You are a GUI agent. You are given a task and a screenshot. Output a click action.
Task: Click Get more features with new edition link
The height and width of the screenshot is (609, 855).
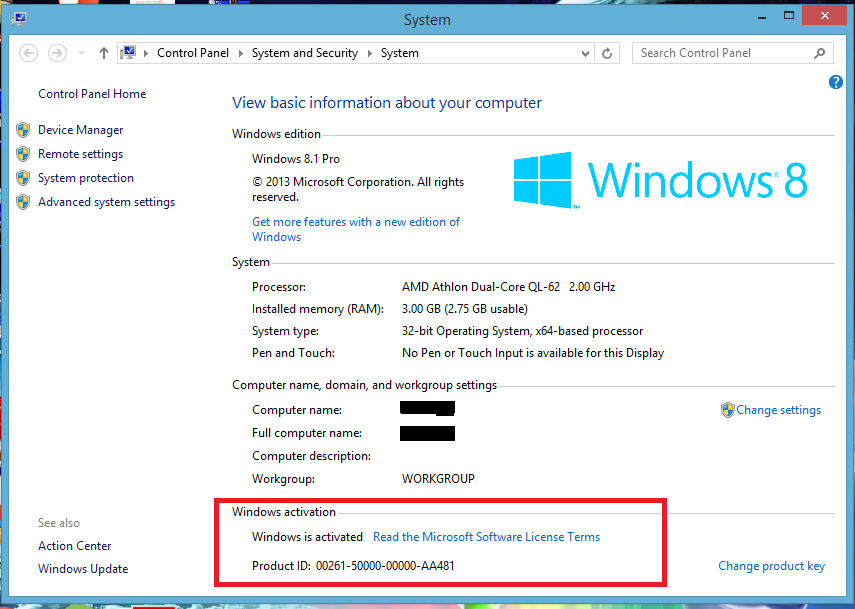(356, 229)
